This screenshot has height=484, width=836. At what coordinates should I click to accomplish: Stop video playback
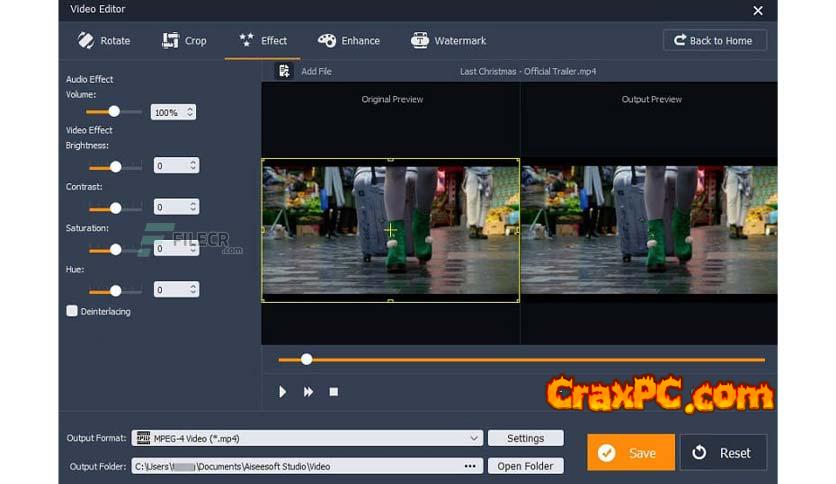point(334,392)
